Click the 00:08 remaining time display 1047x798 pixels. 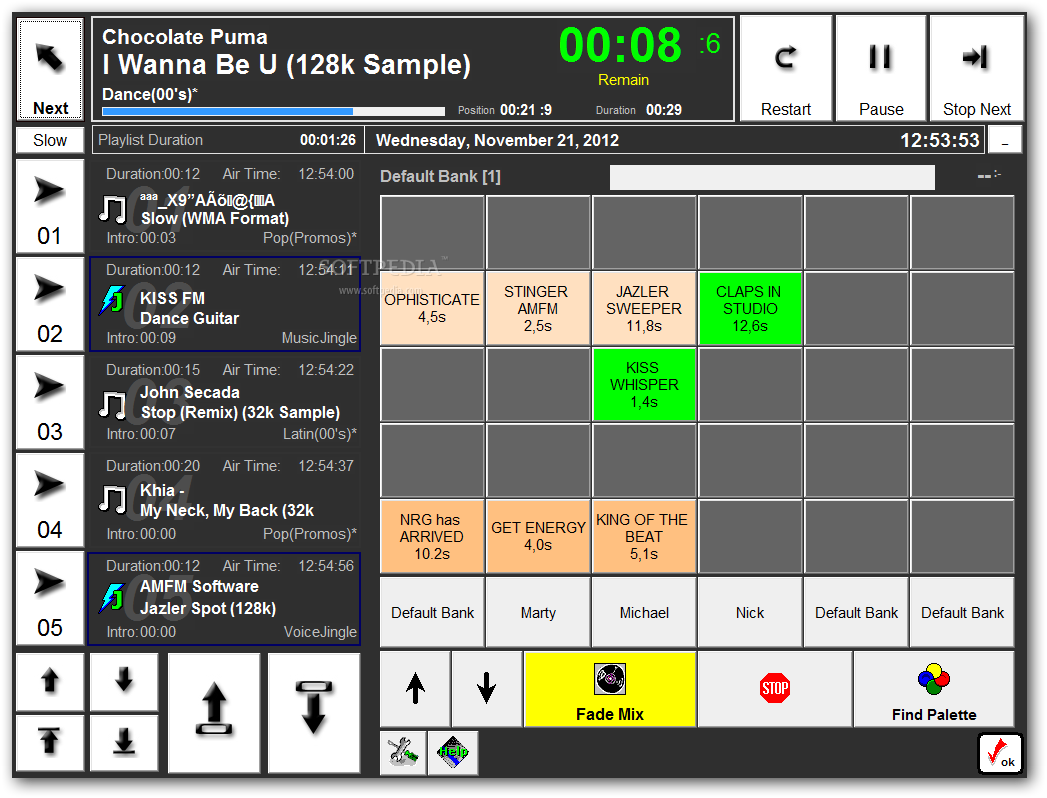[x=620, y=45]
